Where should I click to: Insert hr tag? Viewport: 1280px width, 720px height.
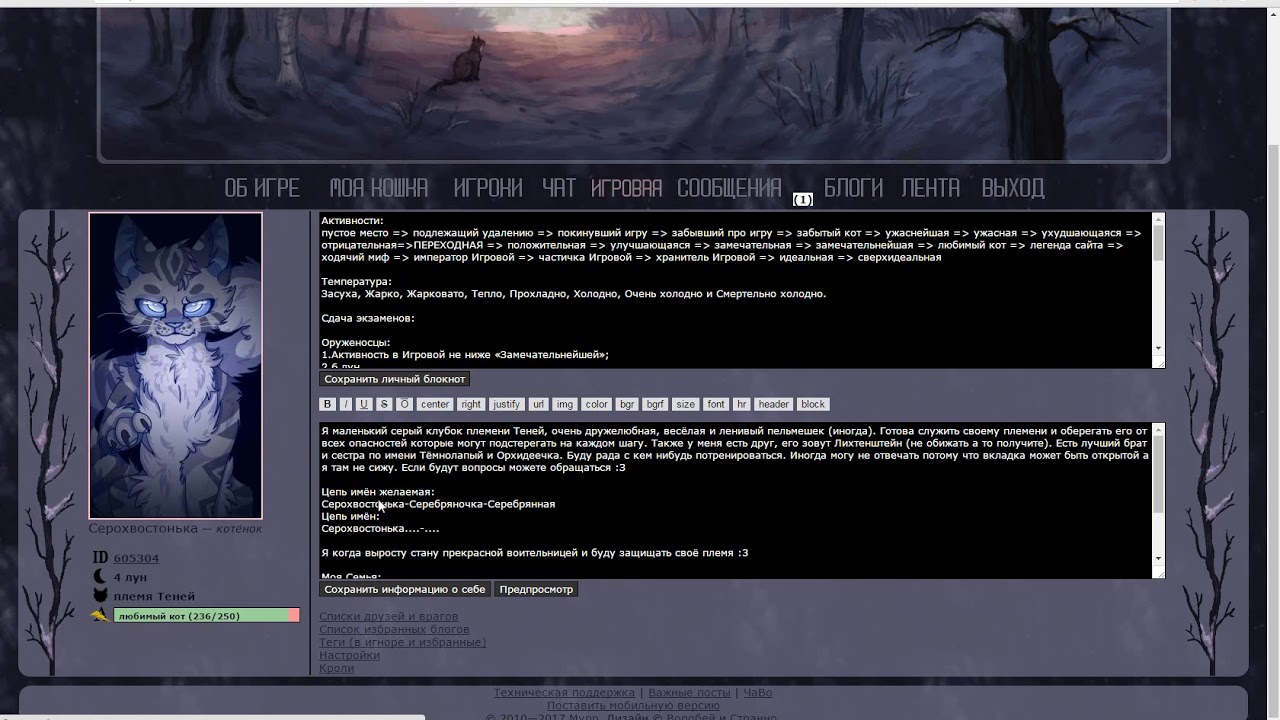(x=741, y=404)
